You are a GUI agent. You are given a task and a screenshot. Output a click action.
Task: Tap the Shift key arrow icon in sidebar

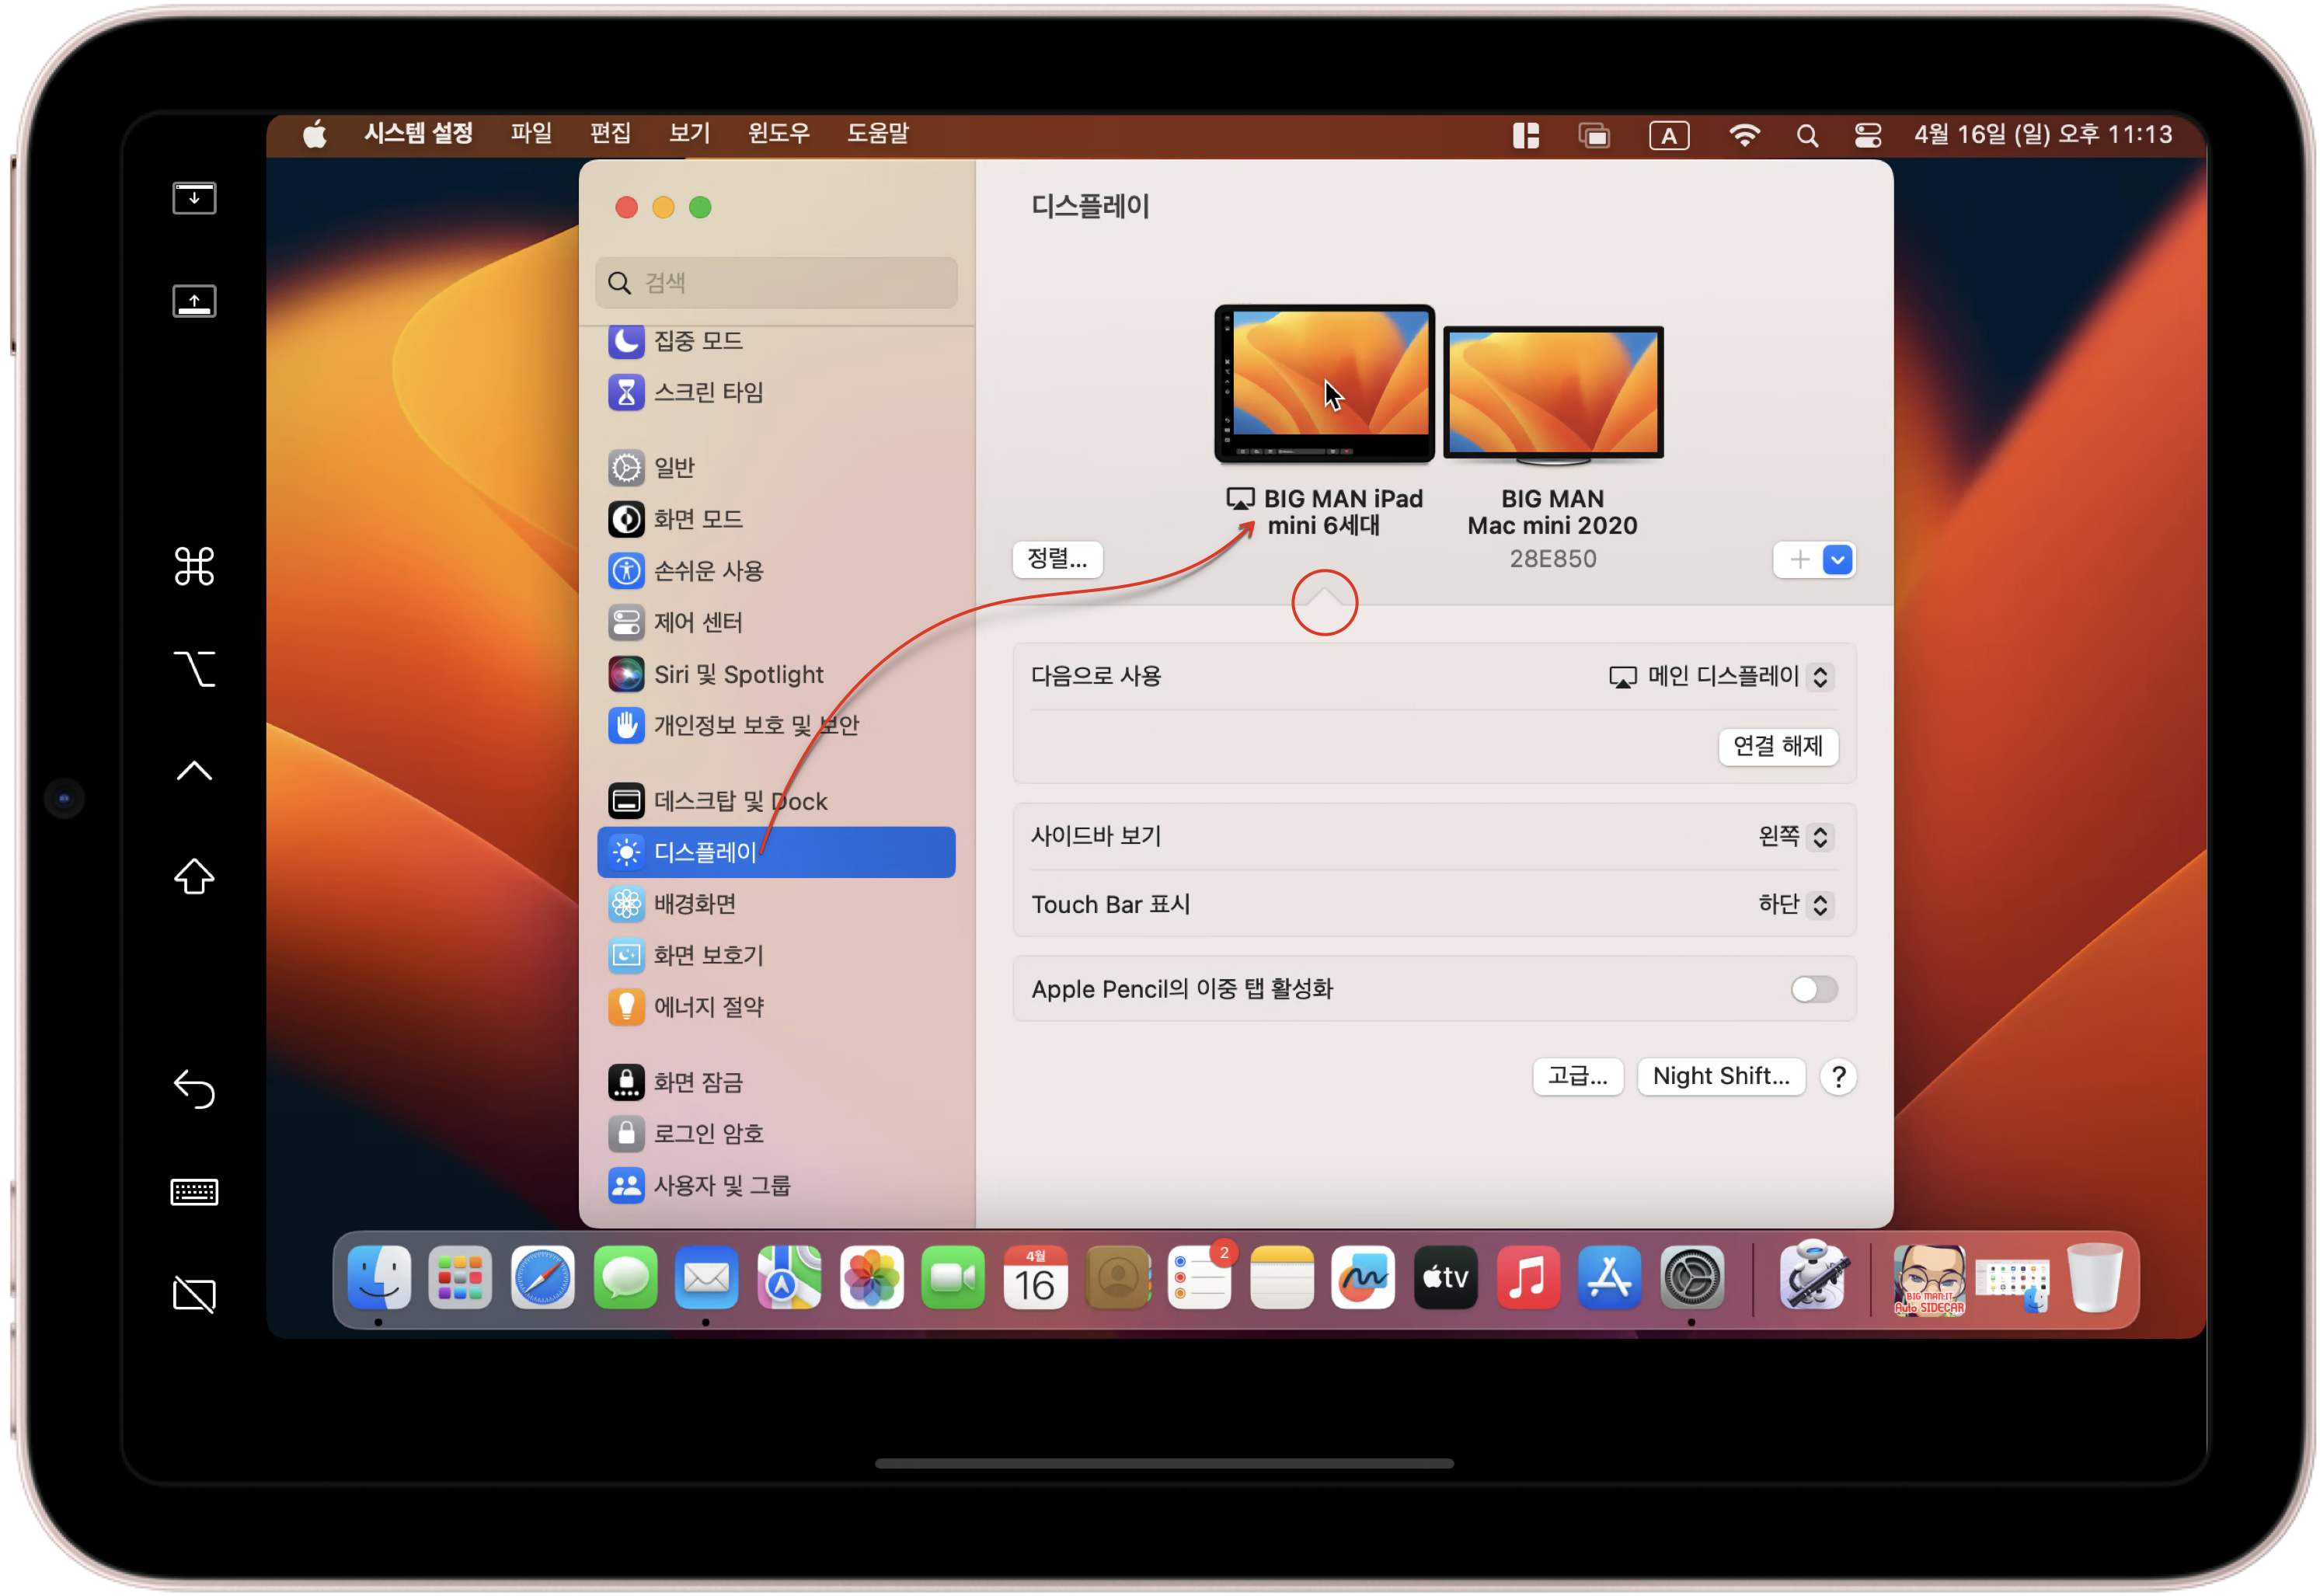pos(194,877)
